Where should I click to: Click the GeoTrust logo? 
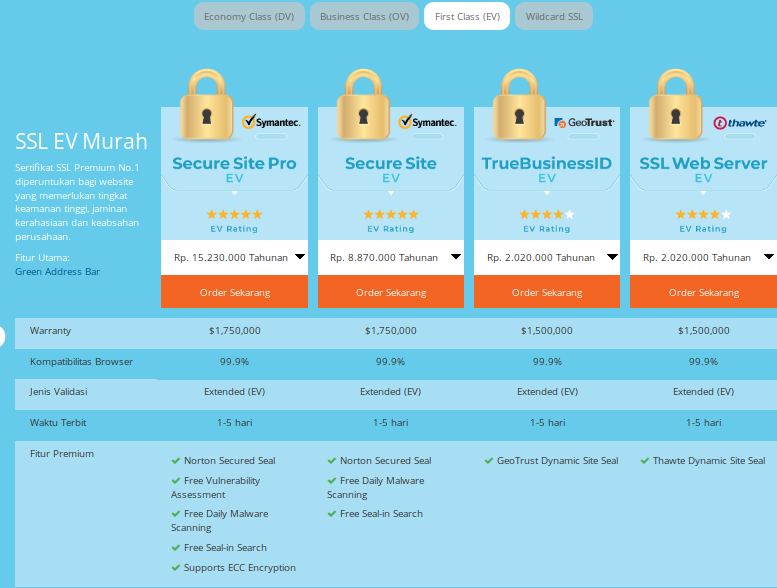[x=584, y=122]
